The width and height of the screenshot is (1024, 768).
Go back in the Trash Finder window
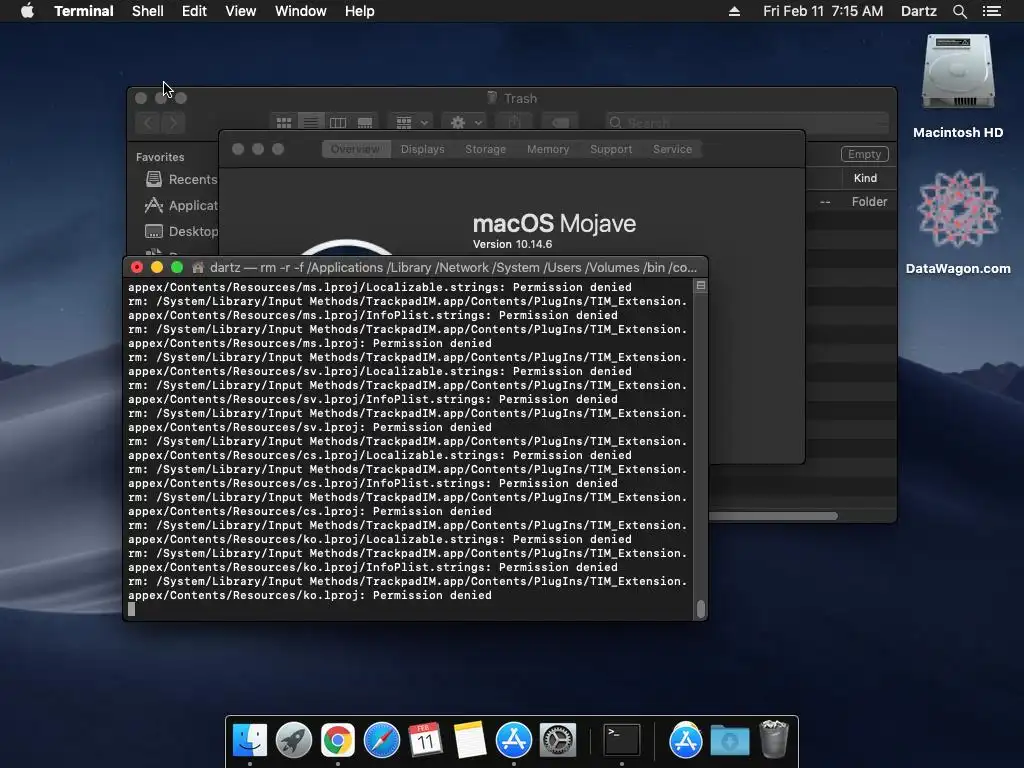tap(148, 123)
